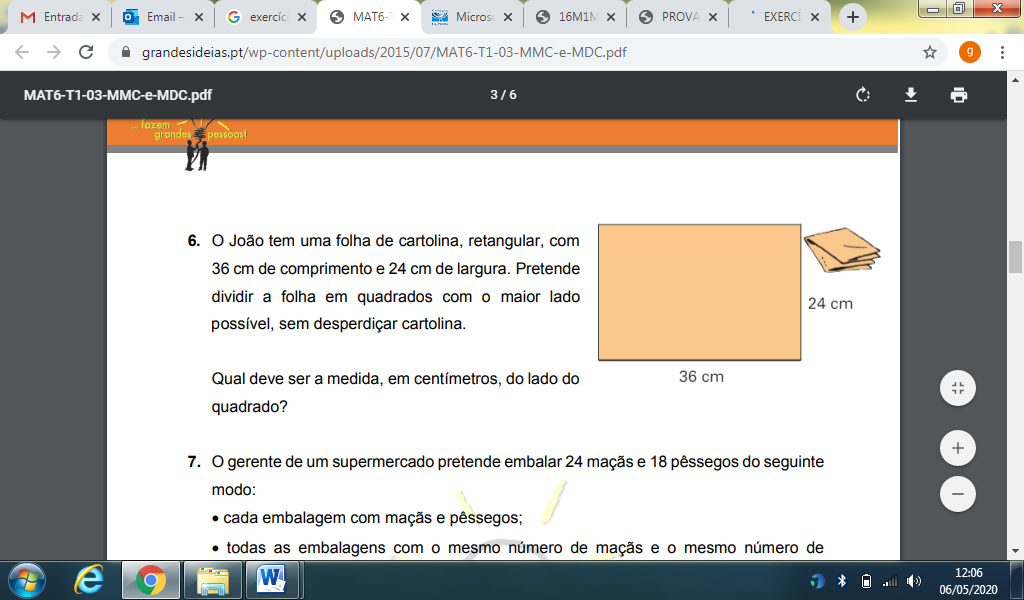The width and height of the screenshot is (1024, 600).
Task: Click the 24 cm label
Action: pyautogui.click(x=830, y=304)
